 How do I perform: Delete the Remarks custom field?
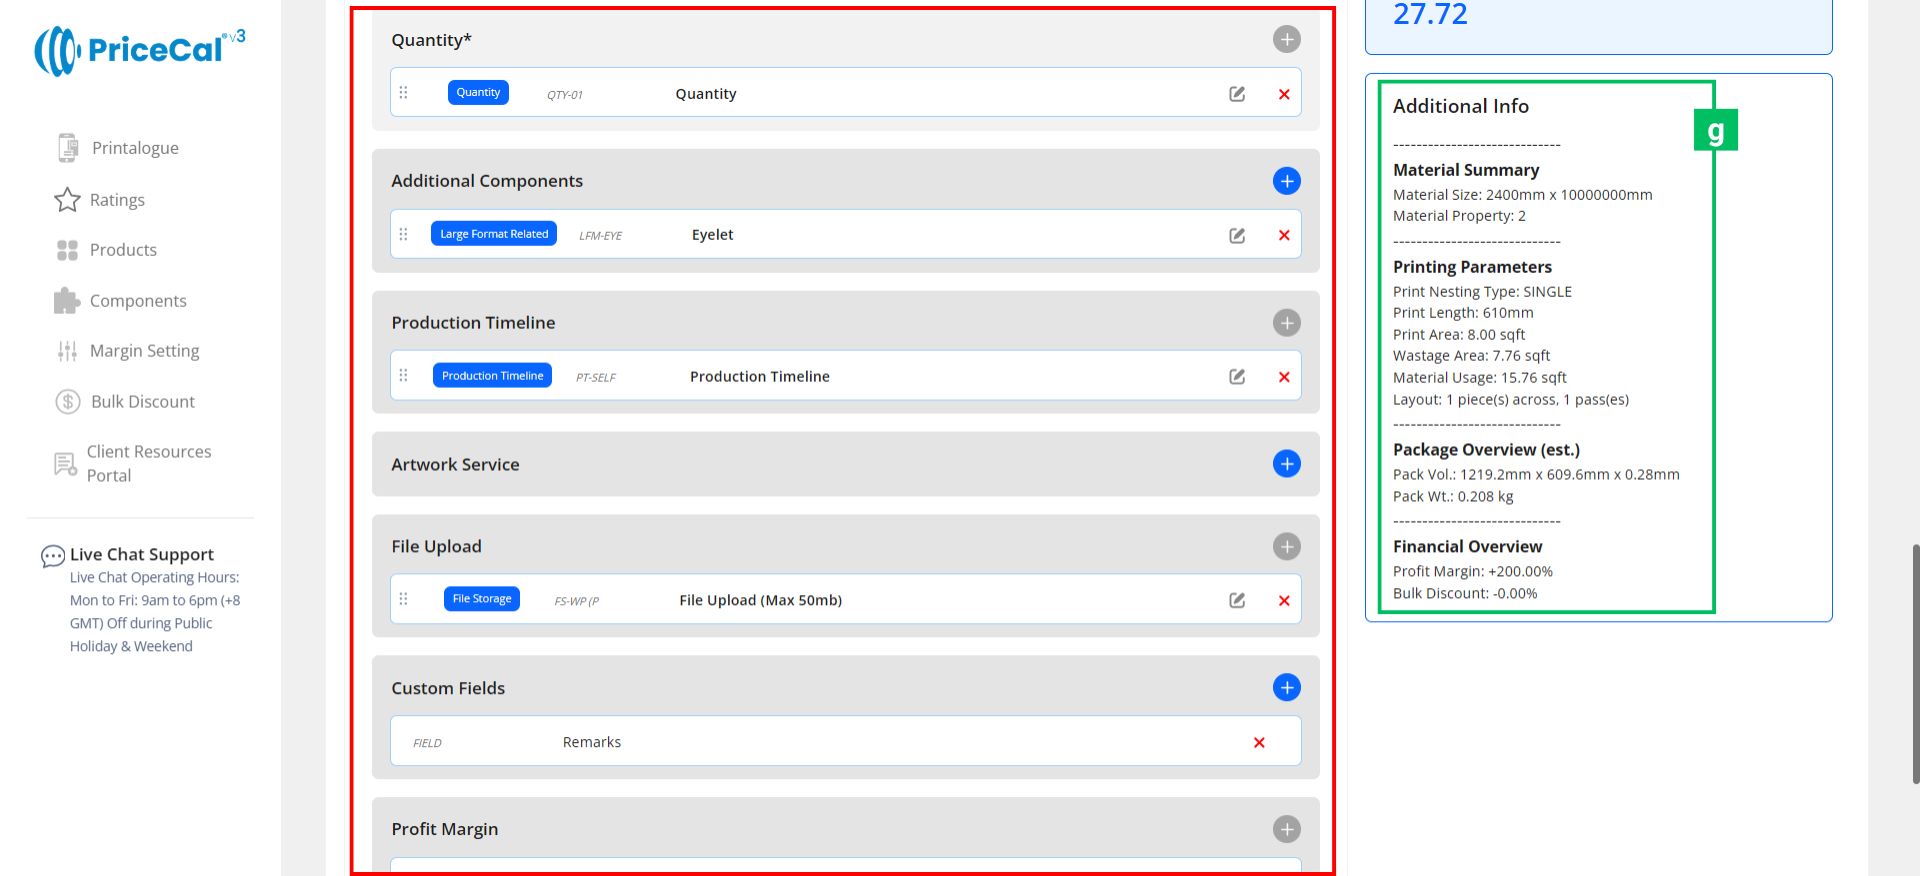point(1259,743)
